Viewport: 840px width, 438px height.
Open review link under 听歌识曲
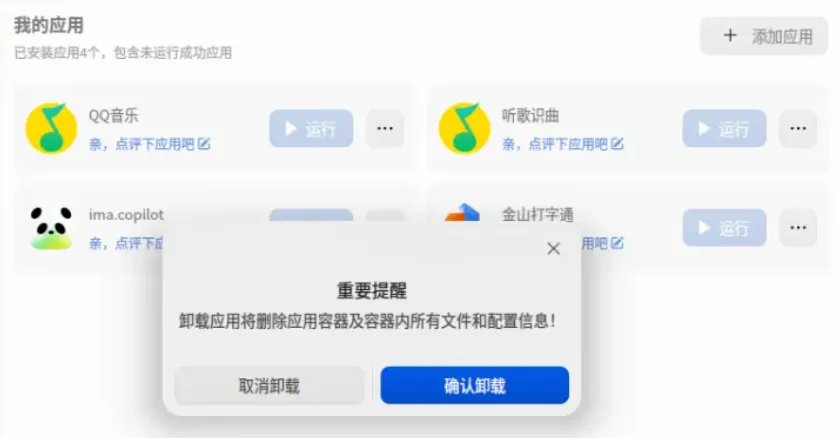point(555,144)
